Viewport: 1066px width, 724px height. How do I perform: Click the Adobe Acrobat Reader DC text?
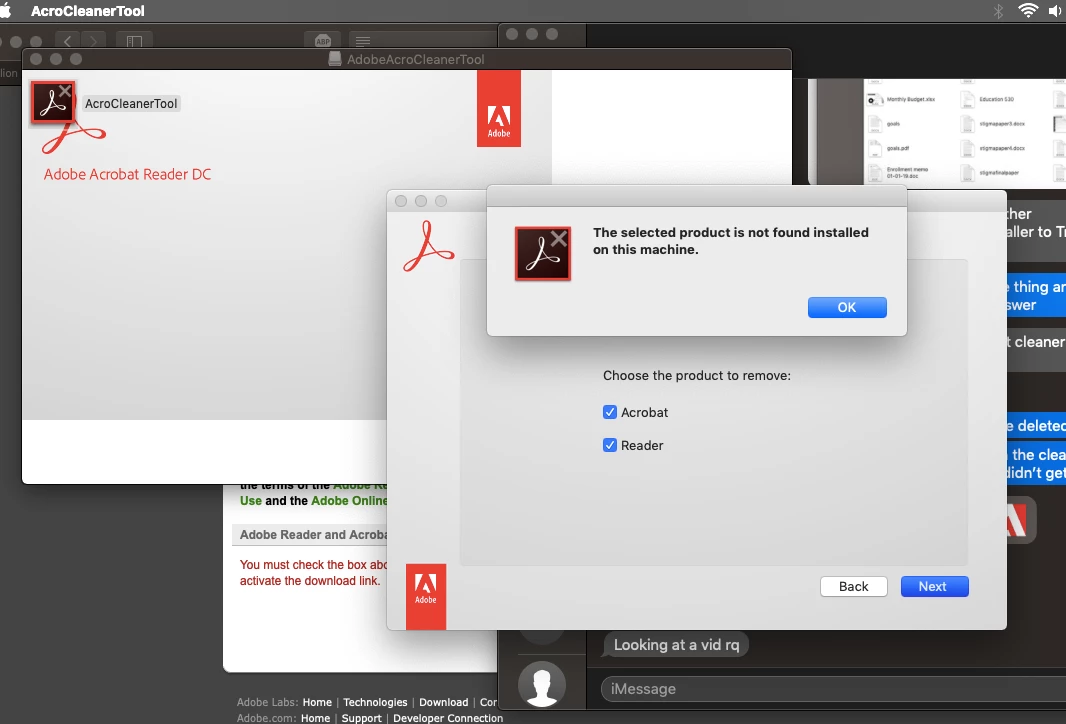tap(127, 174)
